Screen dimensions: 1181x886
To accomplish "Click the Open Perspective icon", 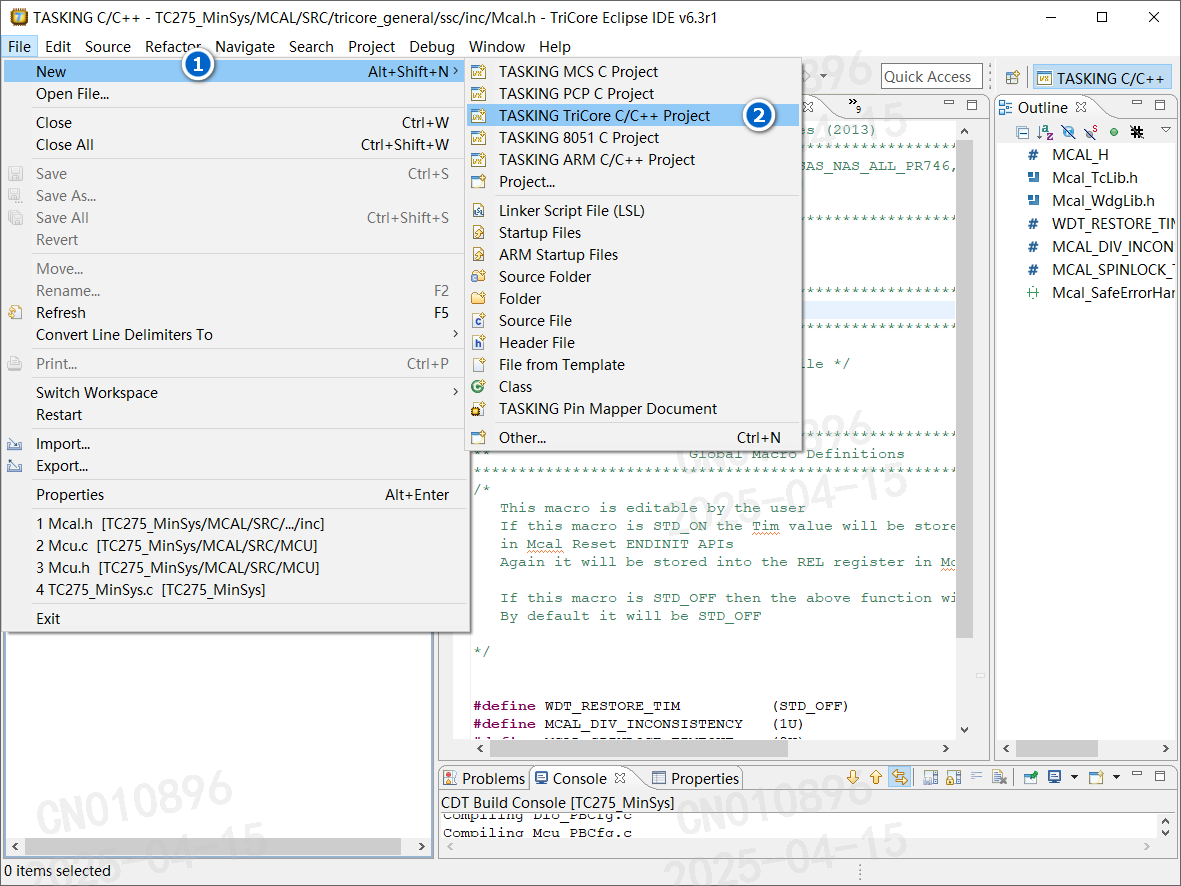I will [1012, 78].
